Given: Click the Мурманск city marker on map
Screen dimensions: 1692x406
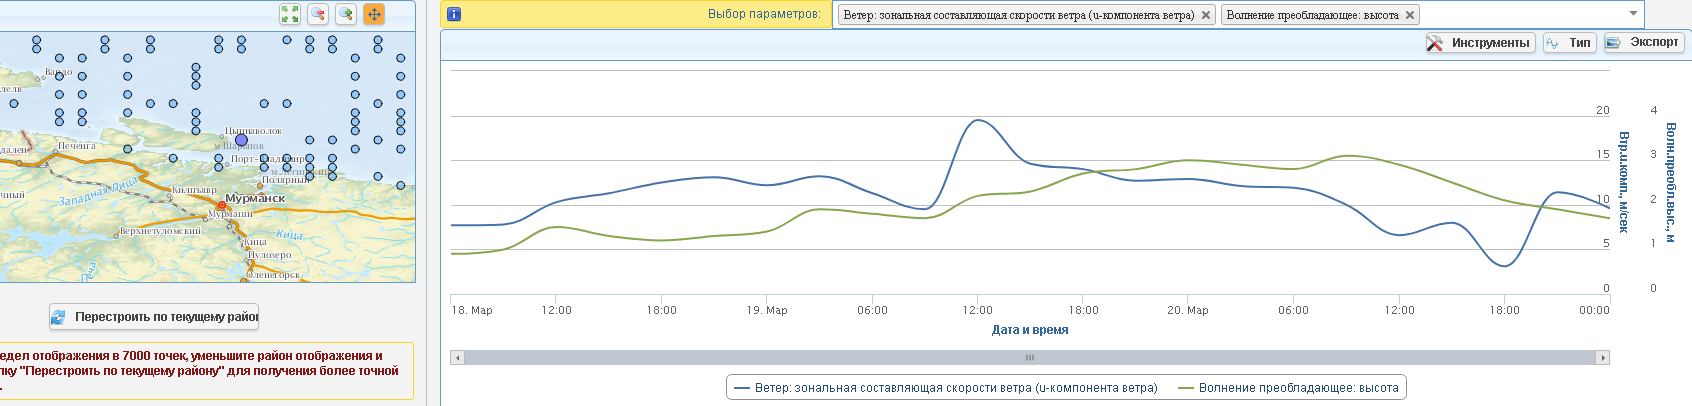Looking at the screenshot, I should coord(222,206).
